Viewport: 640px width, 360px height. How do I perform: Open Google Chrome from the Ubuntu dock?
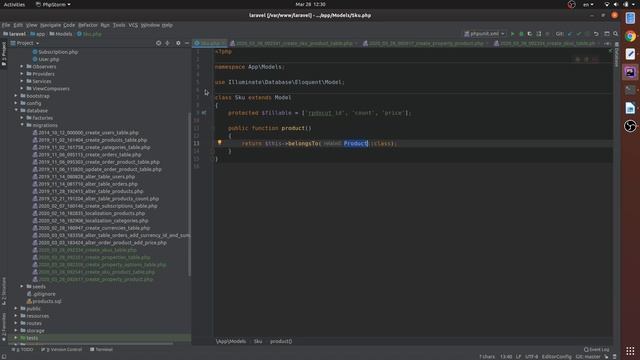[630, 36]
